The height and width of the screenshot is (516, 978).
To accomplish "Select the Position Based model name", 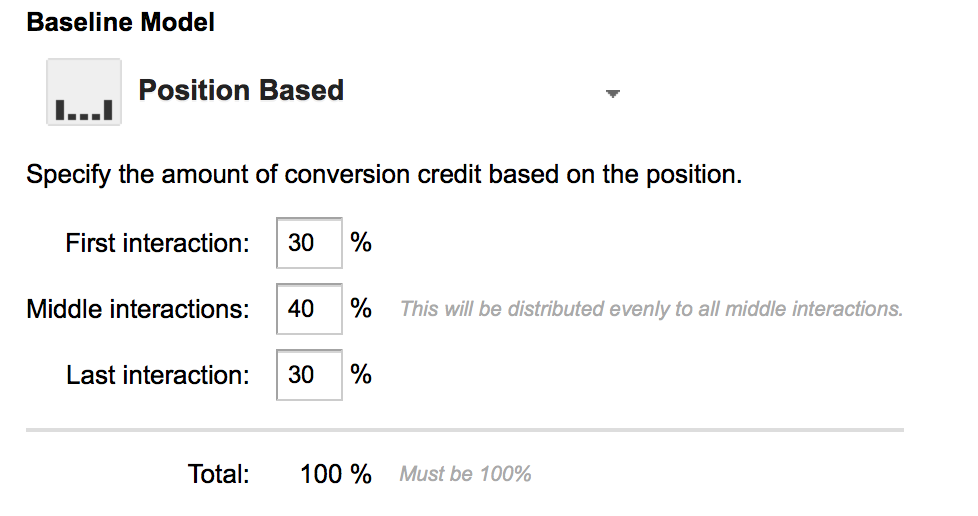I will coord(241,90).
